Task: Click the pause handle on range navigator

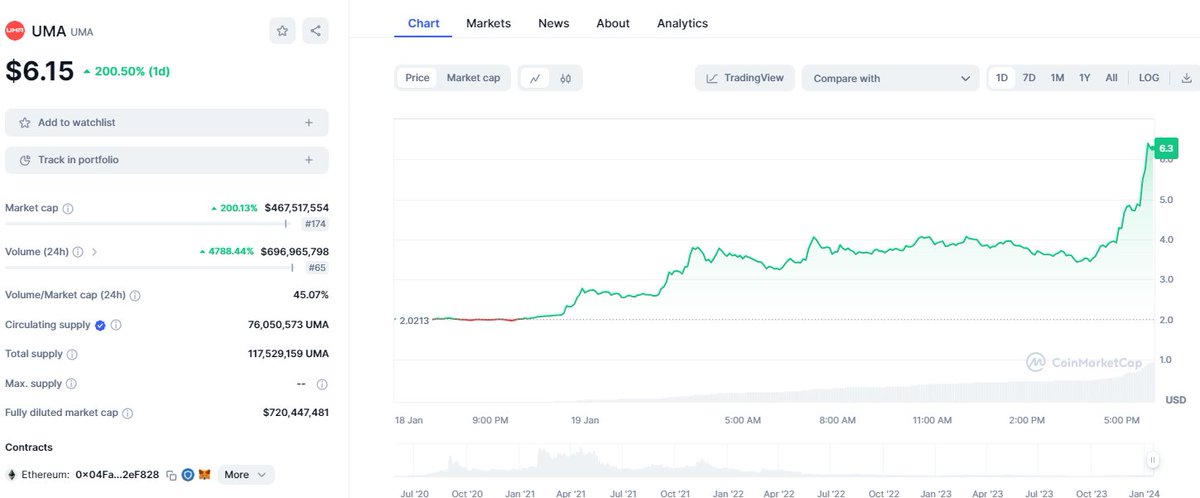Action: click(1152, 460)
